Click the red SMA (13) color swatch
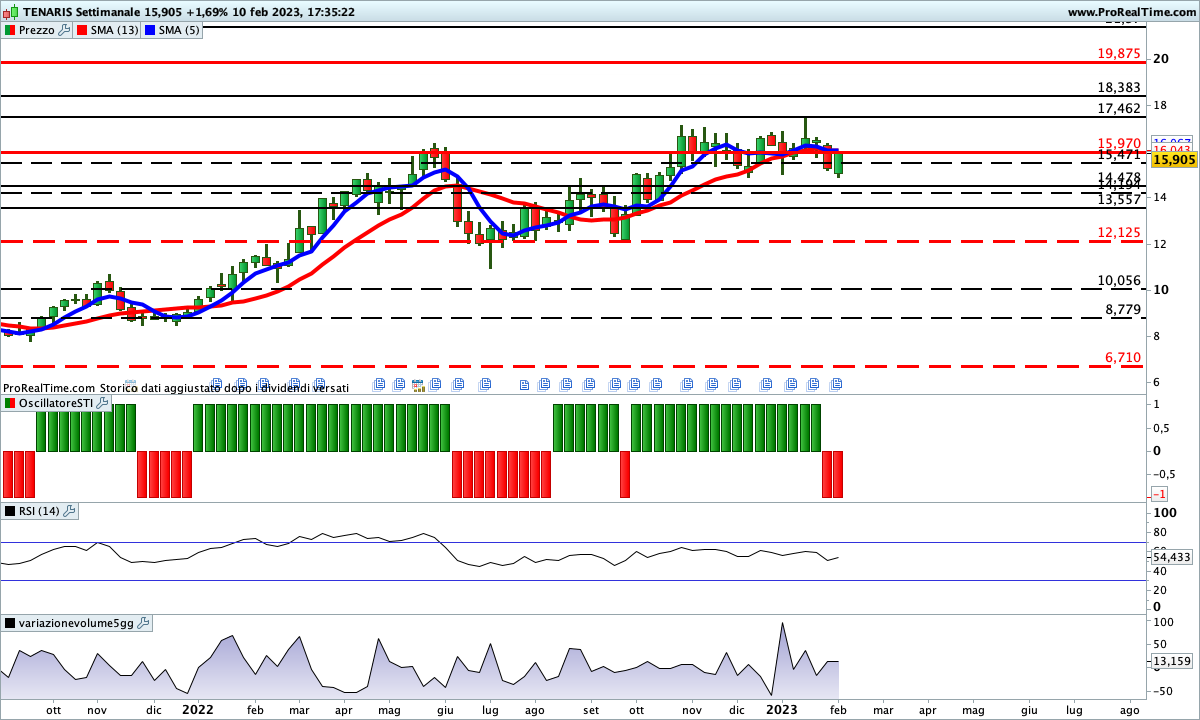Image resolution: width=1200 pixels, height=720 pixels. [x=81, y=30]
